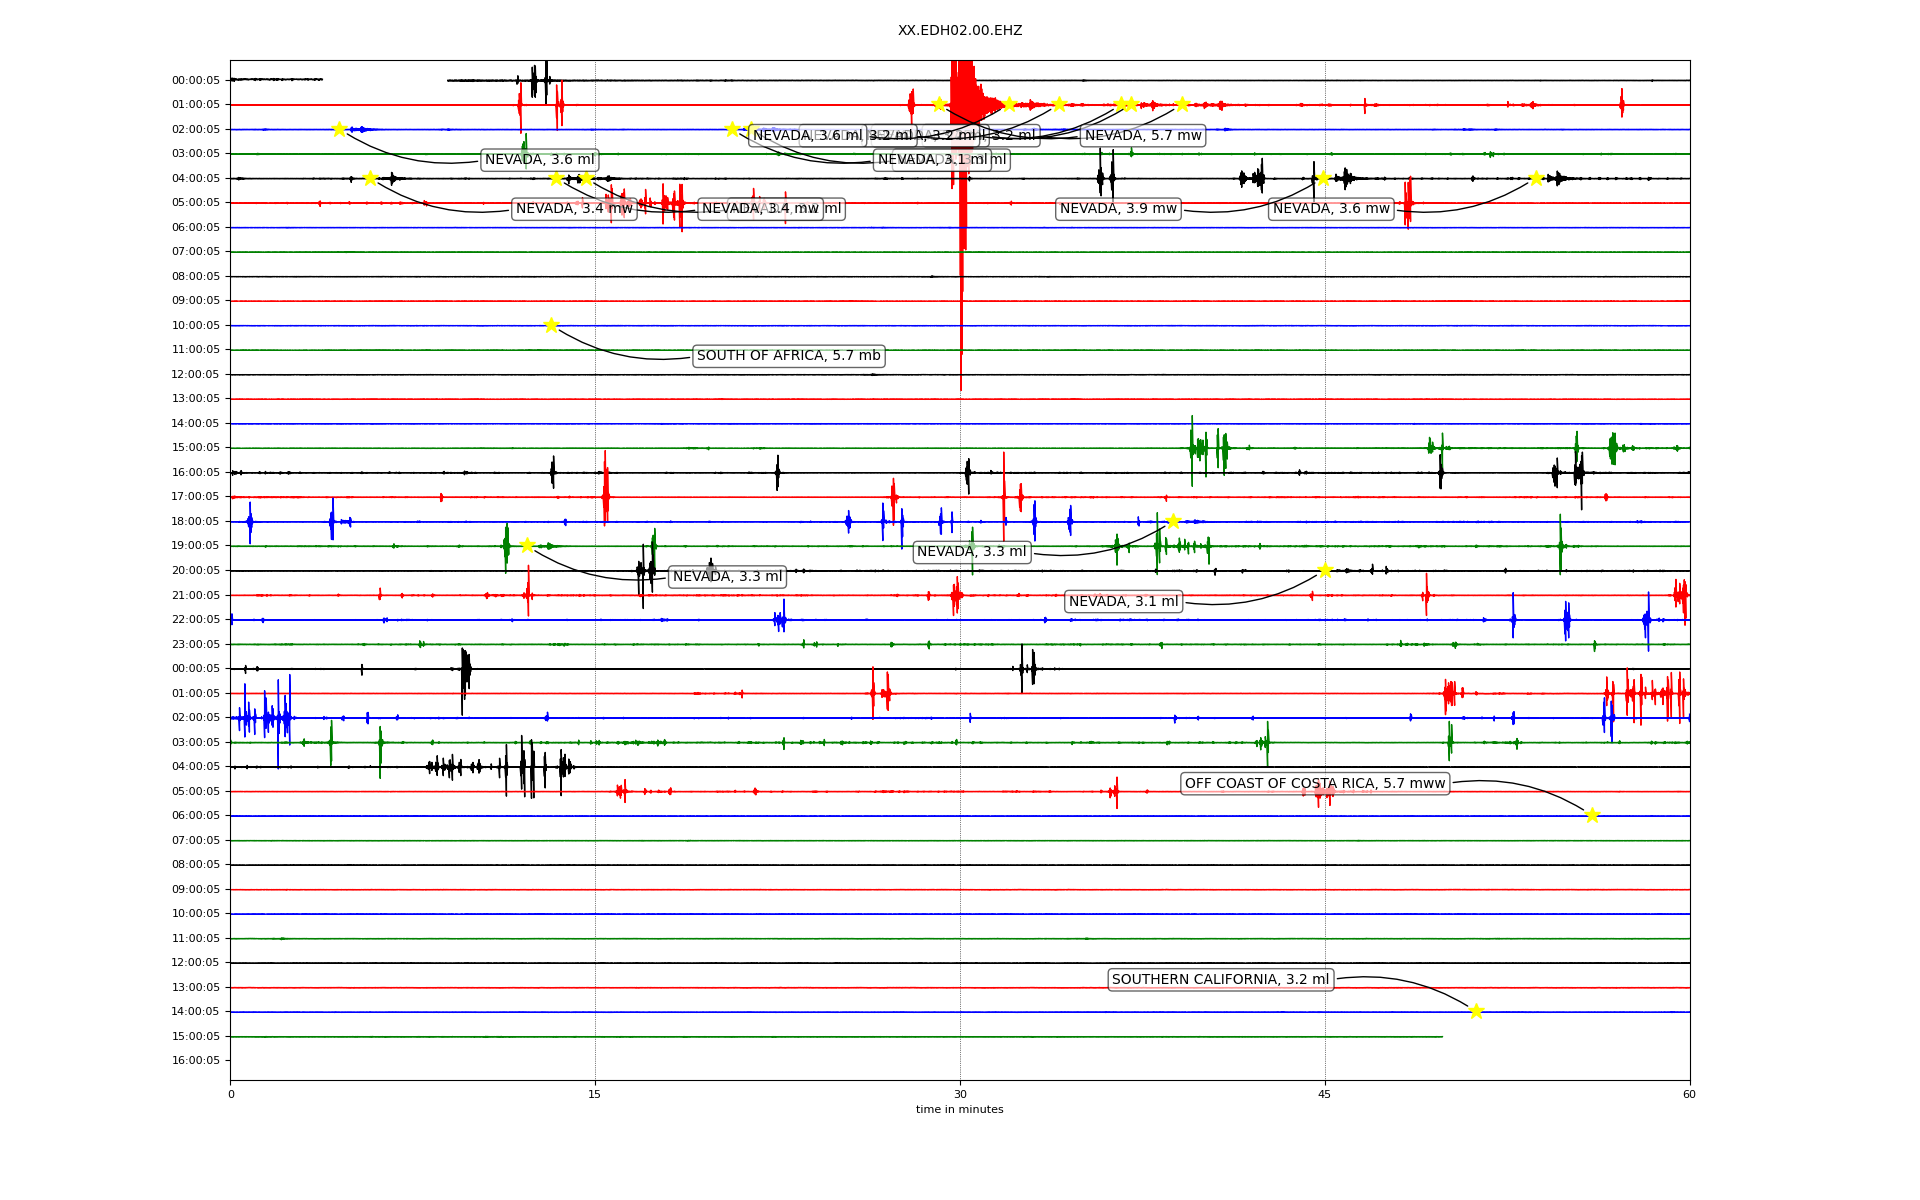The image size is (1920, 1200).
Task: Click leftmost star on the 02:00:05 trace
Action: coord(339,129)
